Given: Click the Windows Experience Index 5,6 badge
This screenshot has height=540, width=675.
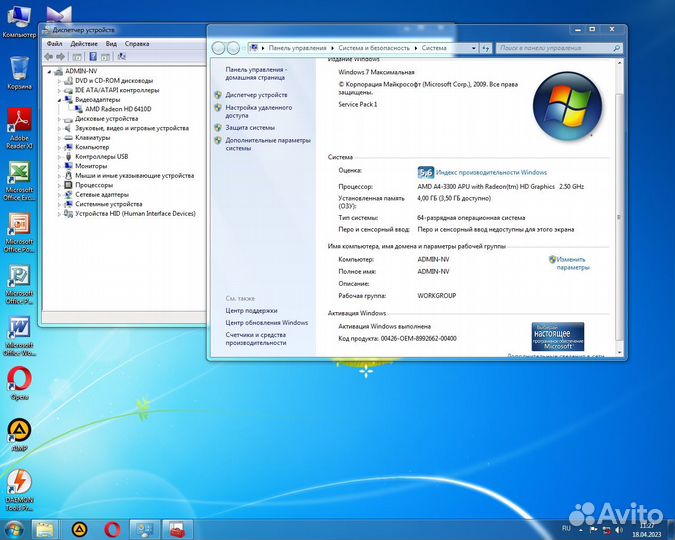Looking at the screenshot, I should coord(425,173).
